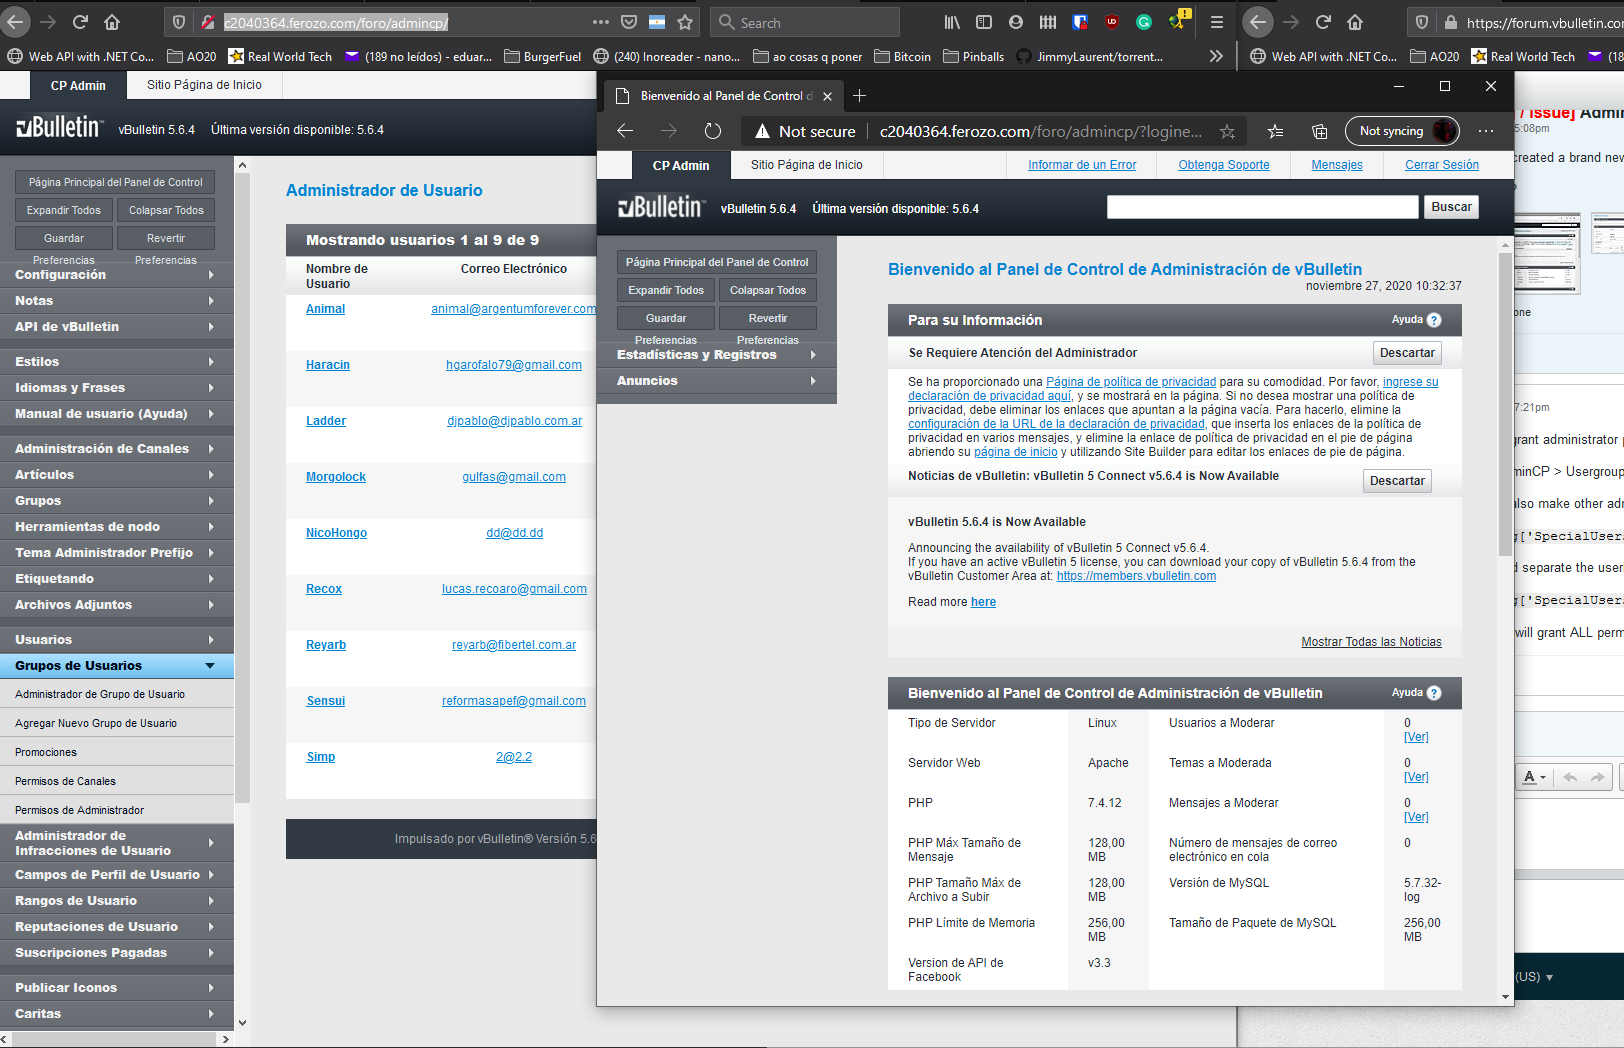Expand the Estilos sidebar section
Viewport: 1624px width, 1048px height.
(117, 362)
